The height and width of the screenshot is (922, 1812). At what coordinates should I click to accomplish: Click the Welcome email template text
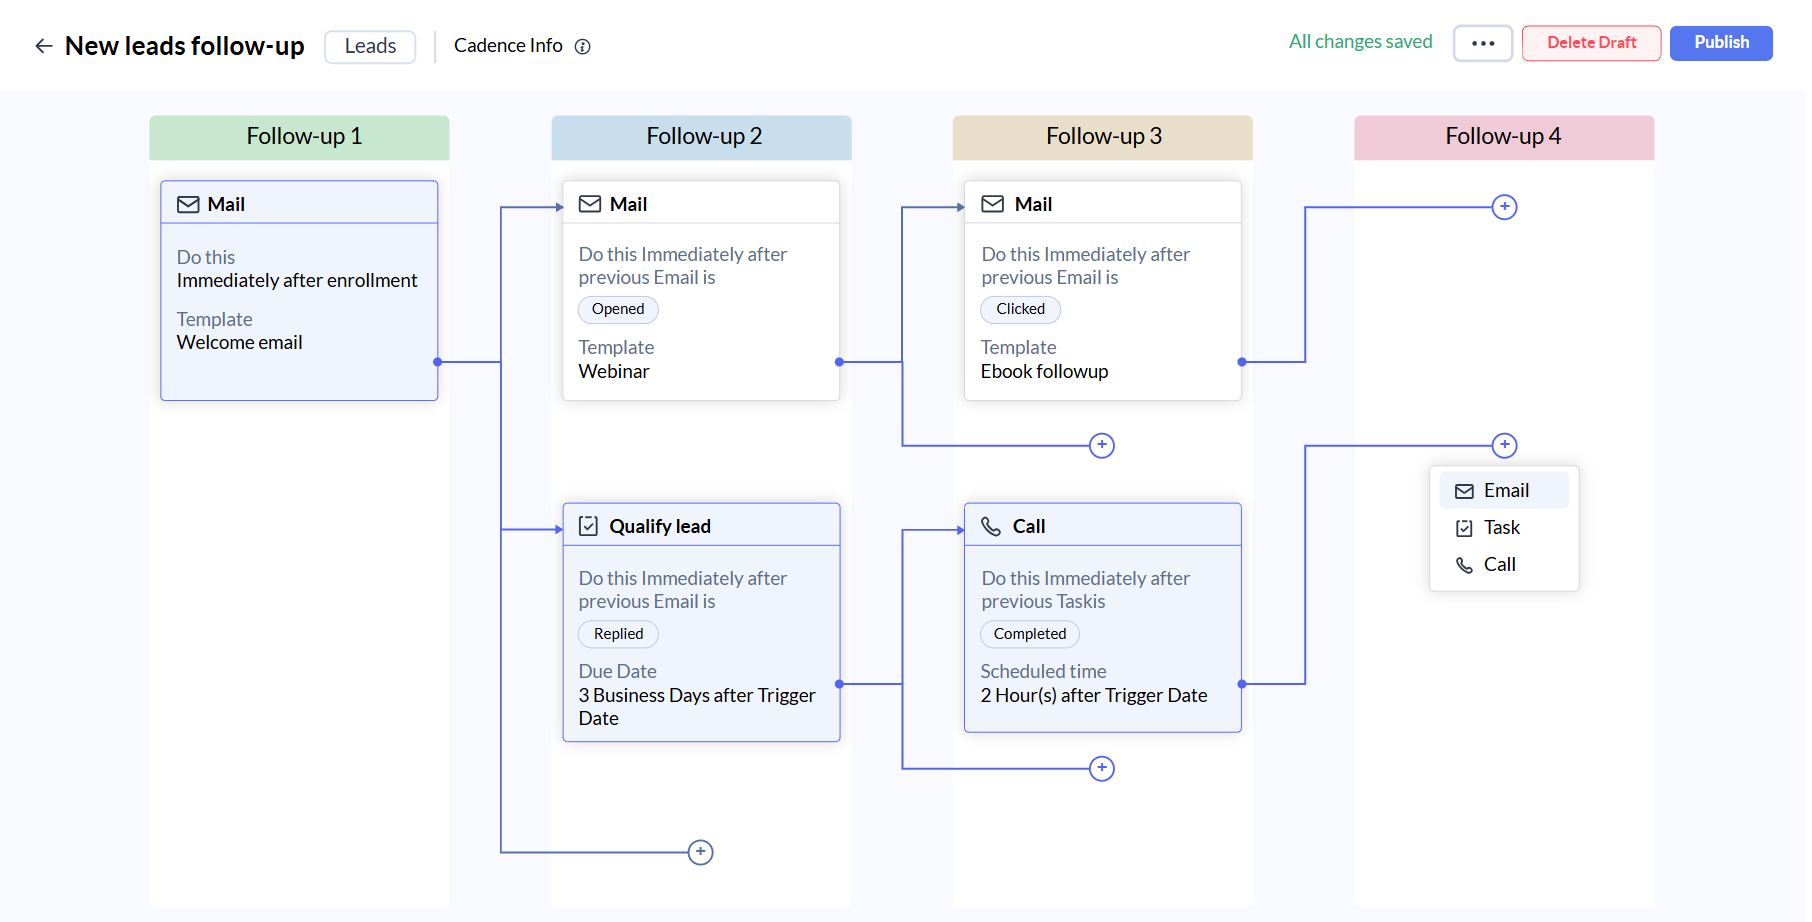point(239,343)
